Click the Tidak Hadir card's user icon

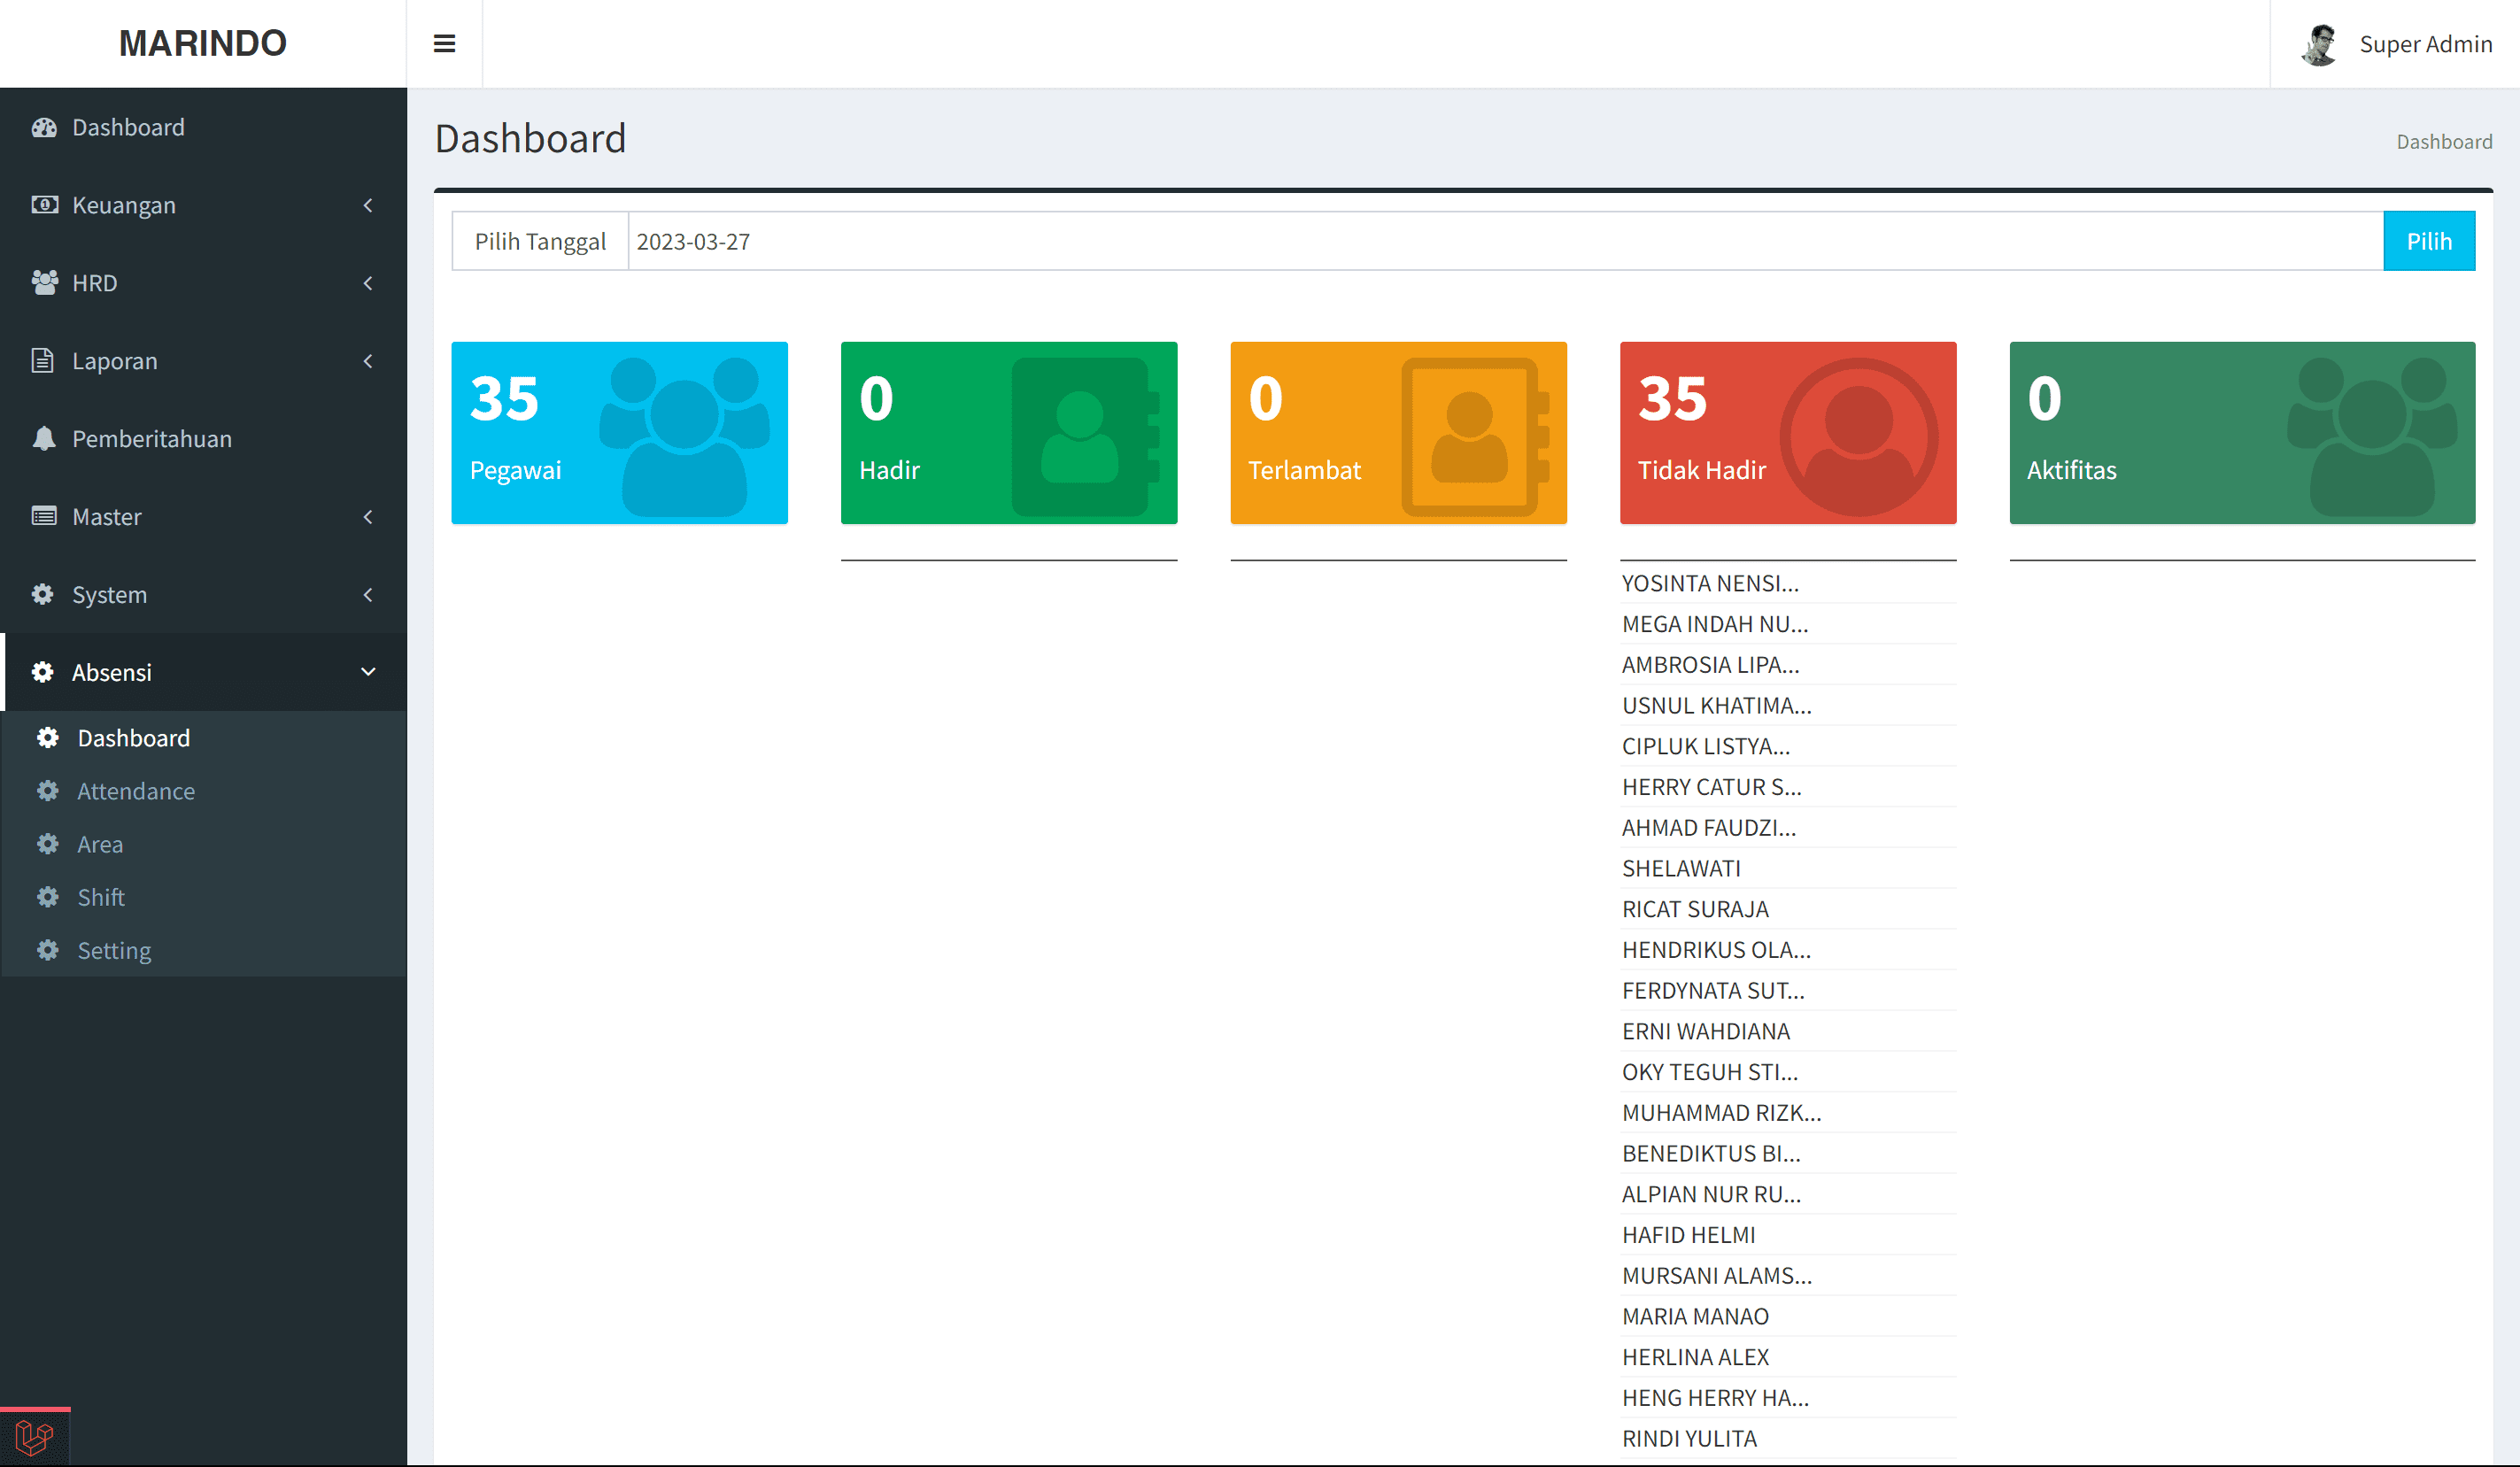click(x=1858, y=436)
